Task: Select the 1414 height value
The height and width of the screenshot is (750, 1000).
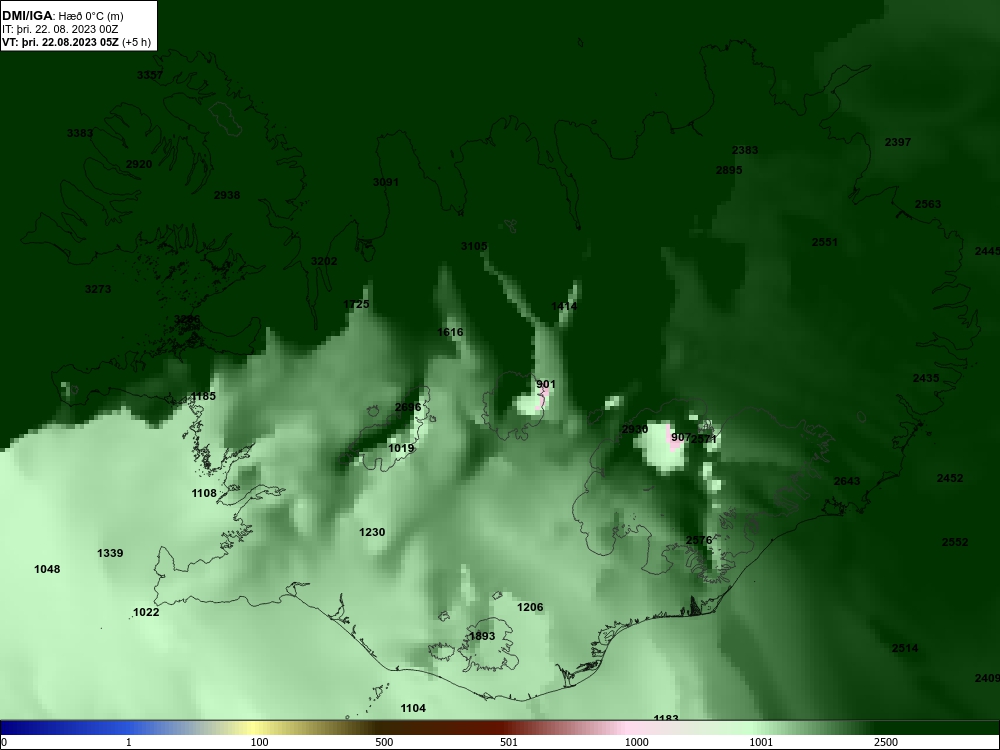Action: 564,306
